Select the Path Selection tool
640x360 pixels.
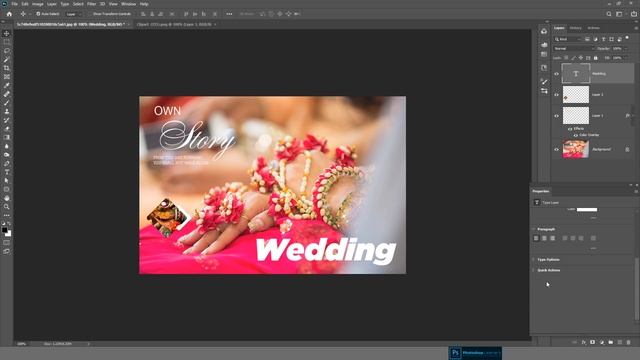pyautogui.click(x=7, y=180)
